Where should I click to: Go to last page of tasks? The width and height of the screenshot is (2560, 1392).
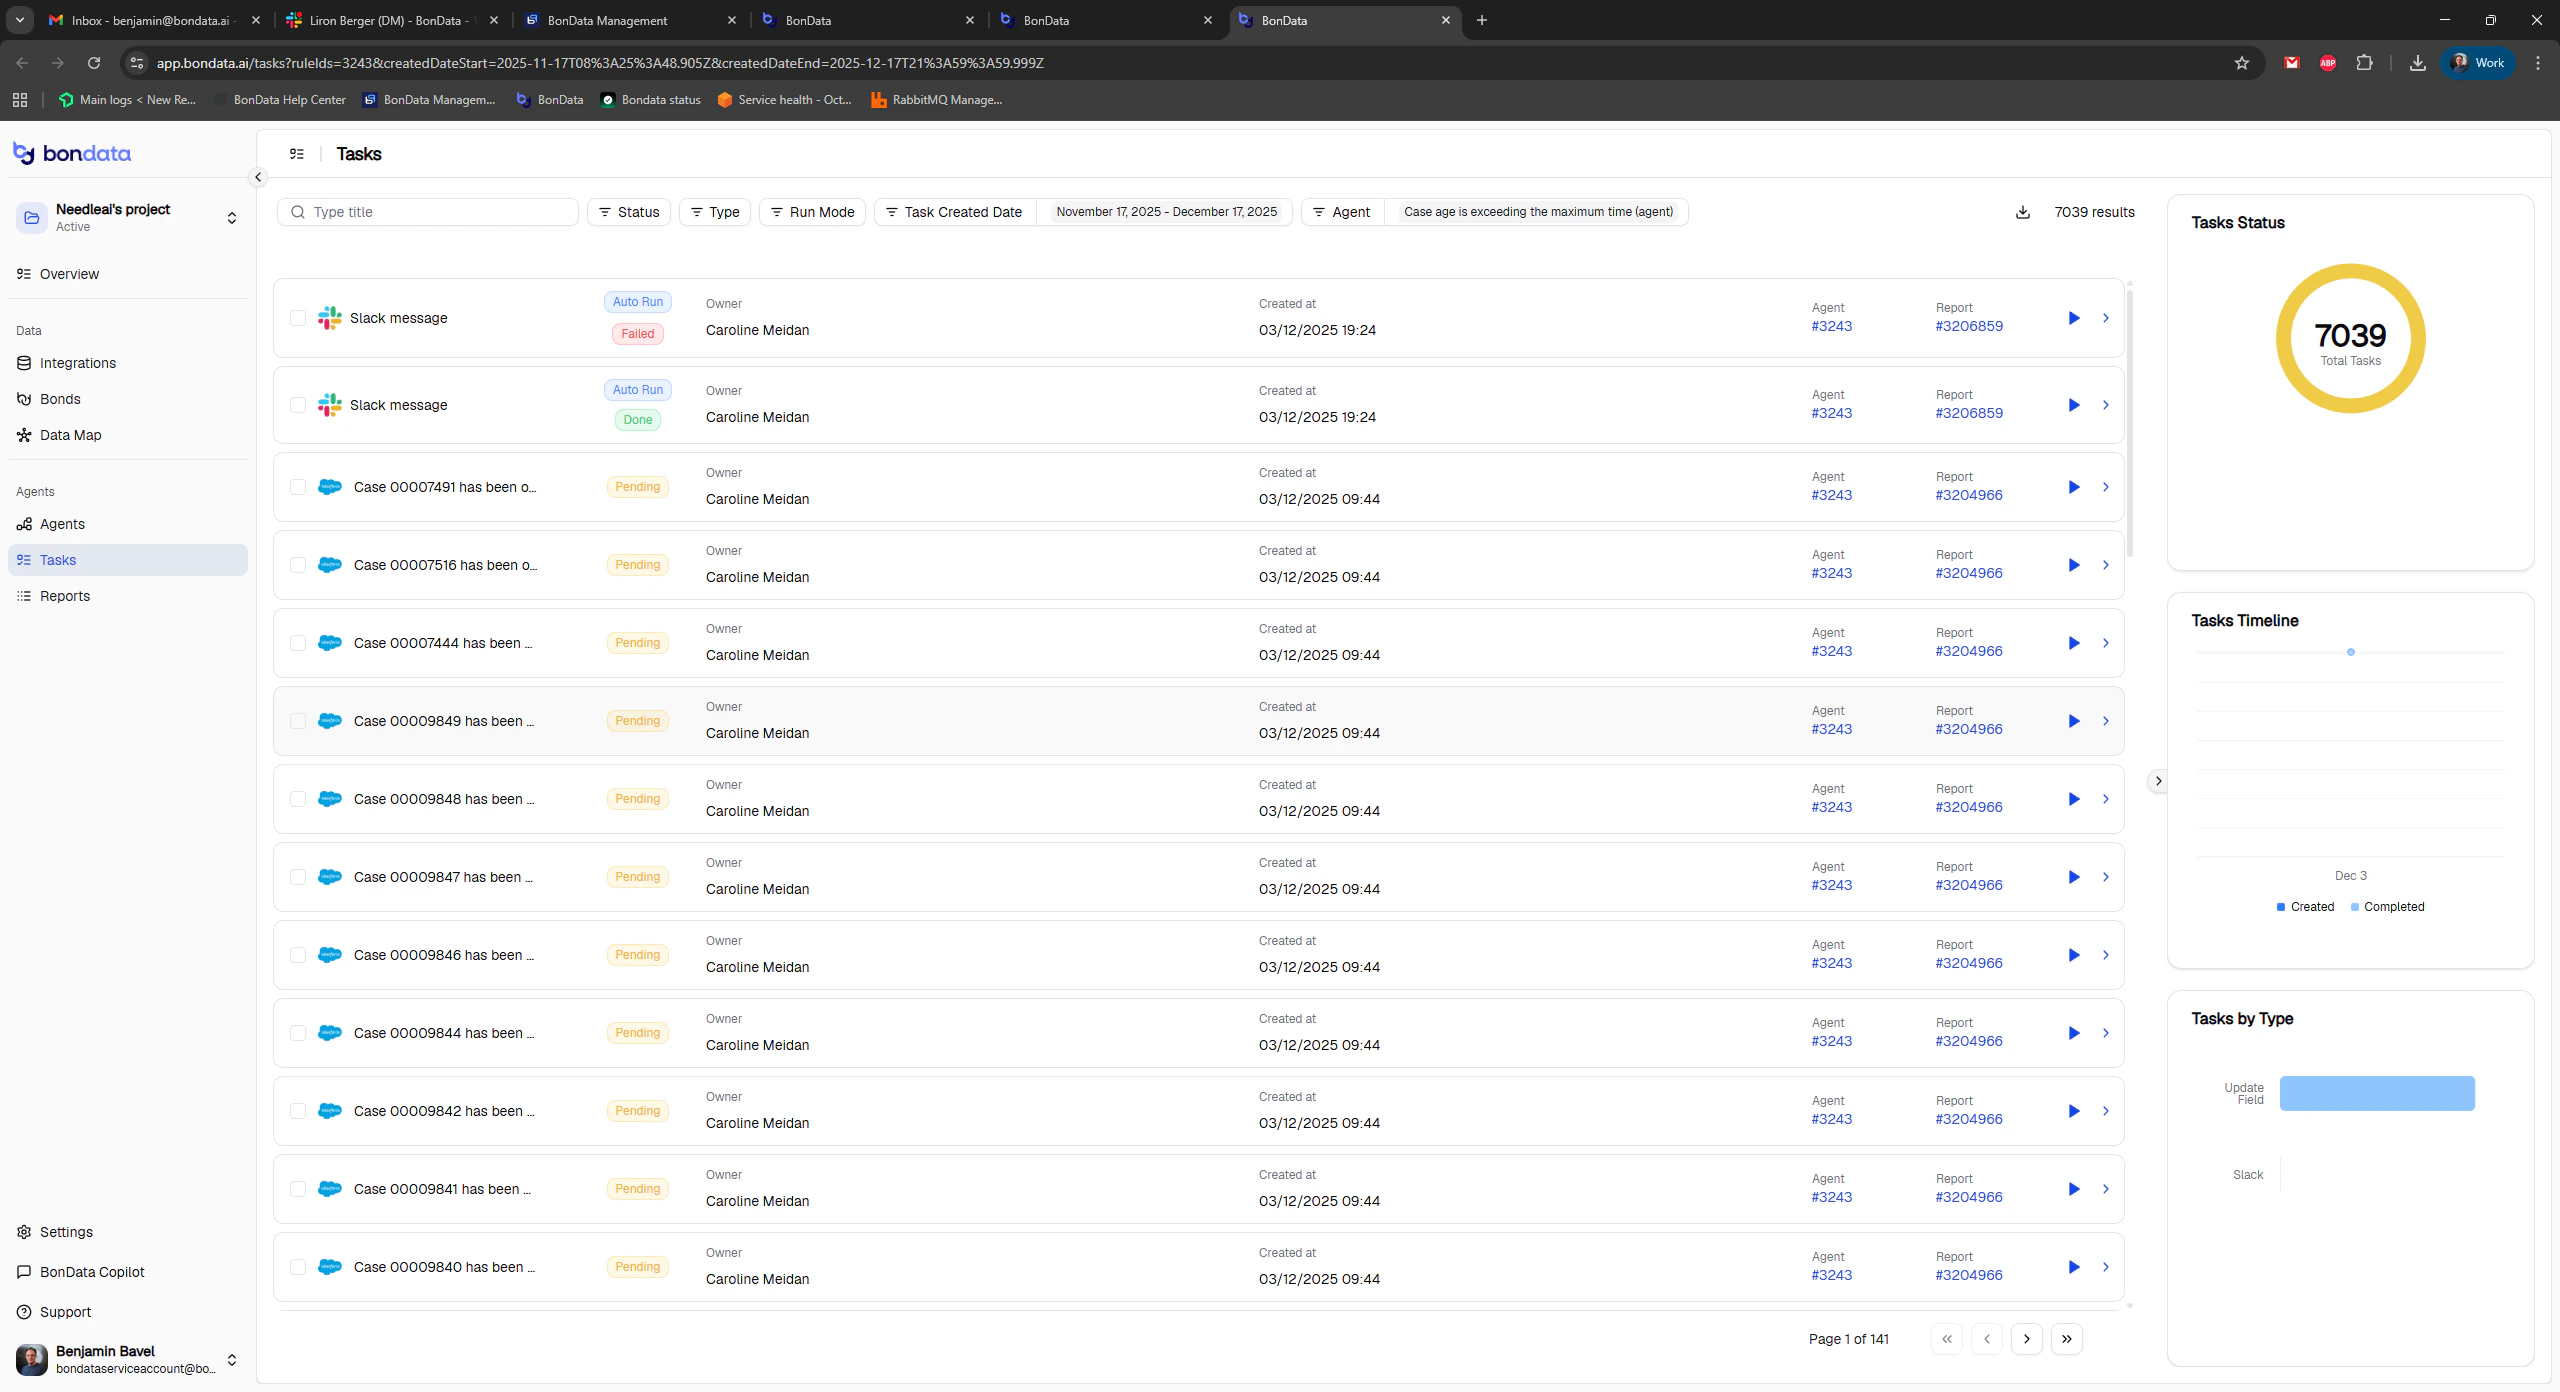pos(2066,1339)
